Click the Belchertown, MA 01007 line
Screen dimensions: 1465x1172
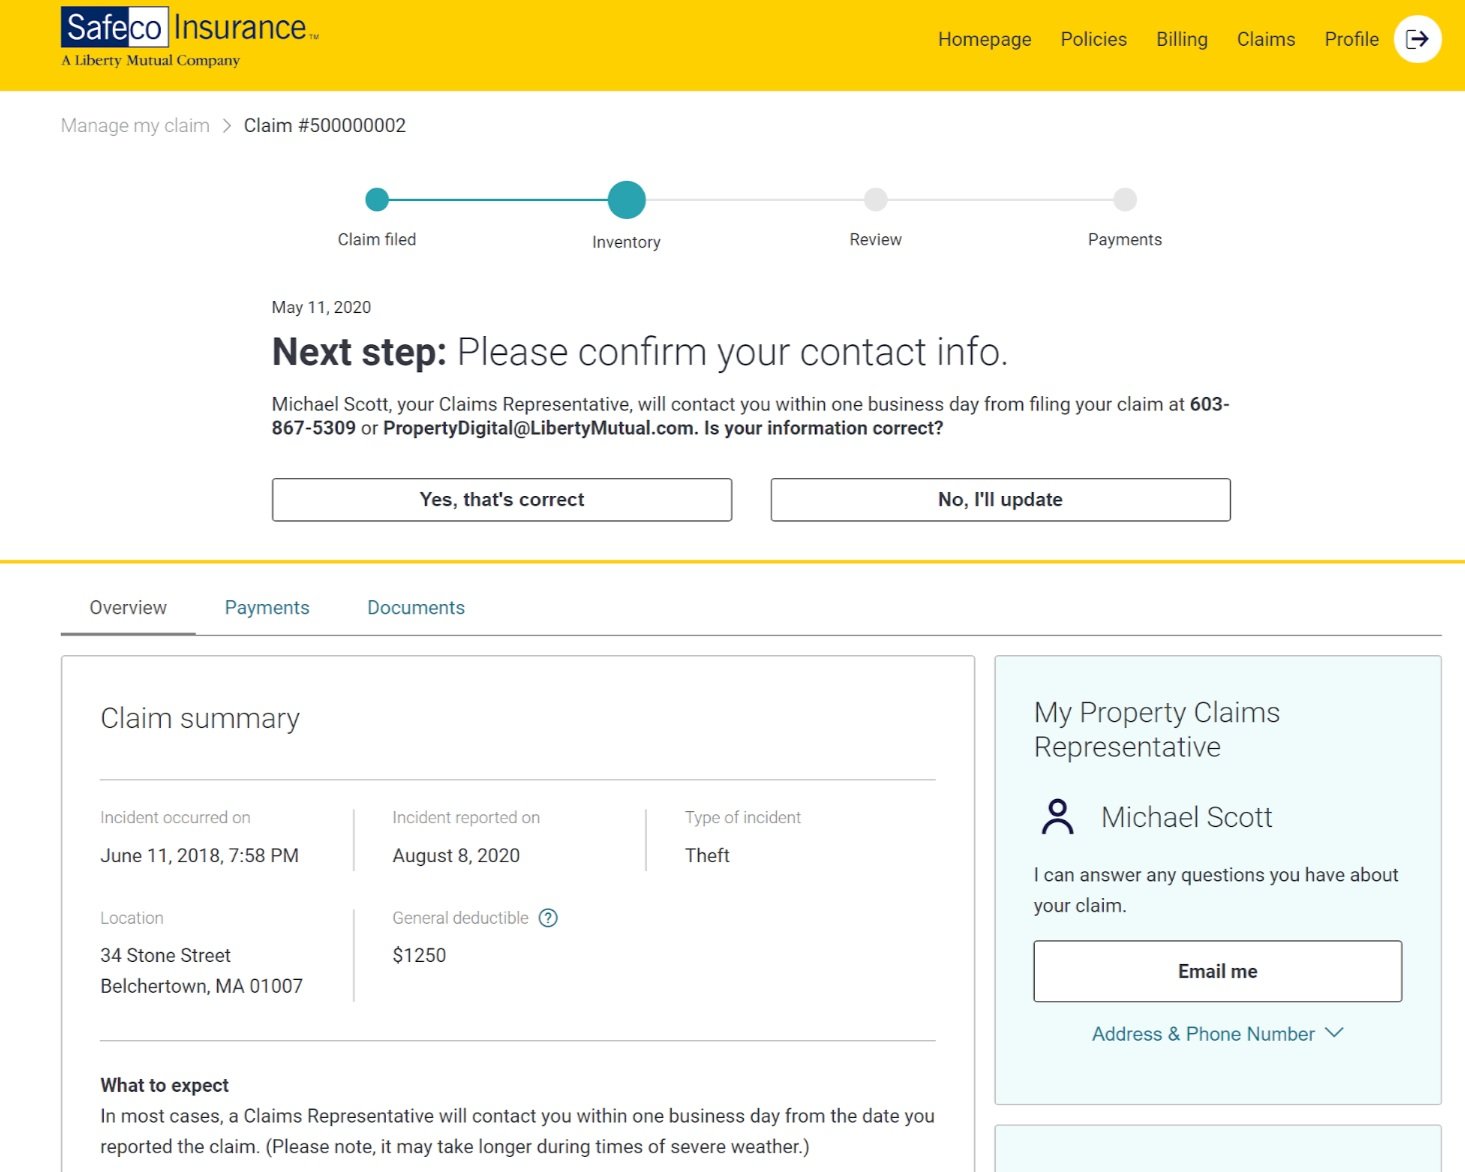coord(201,986)
